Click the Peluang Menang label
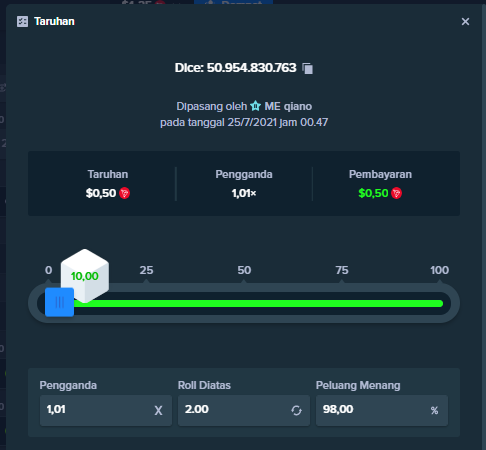 pos(358,385)
